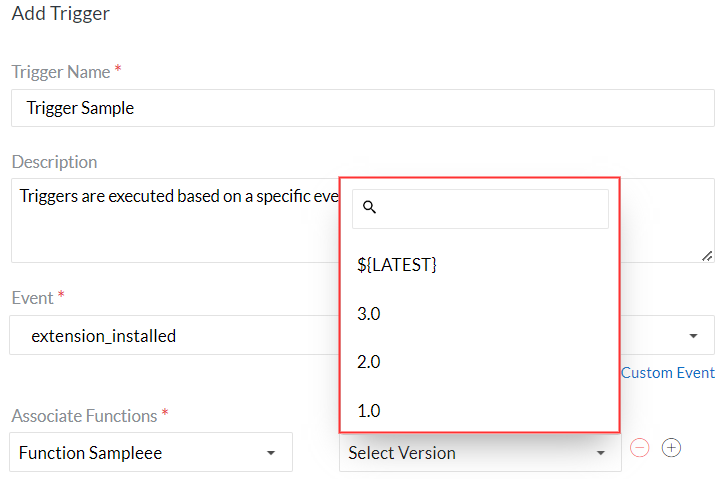
Task: Remove the associated function row (minus icon)
Action: (x=640, y=448)
